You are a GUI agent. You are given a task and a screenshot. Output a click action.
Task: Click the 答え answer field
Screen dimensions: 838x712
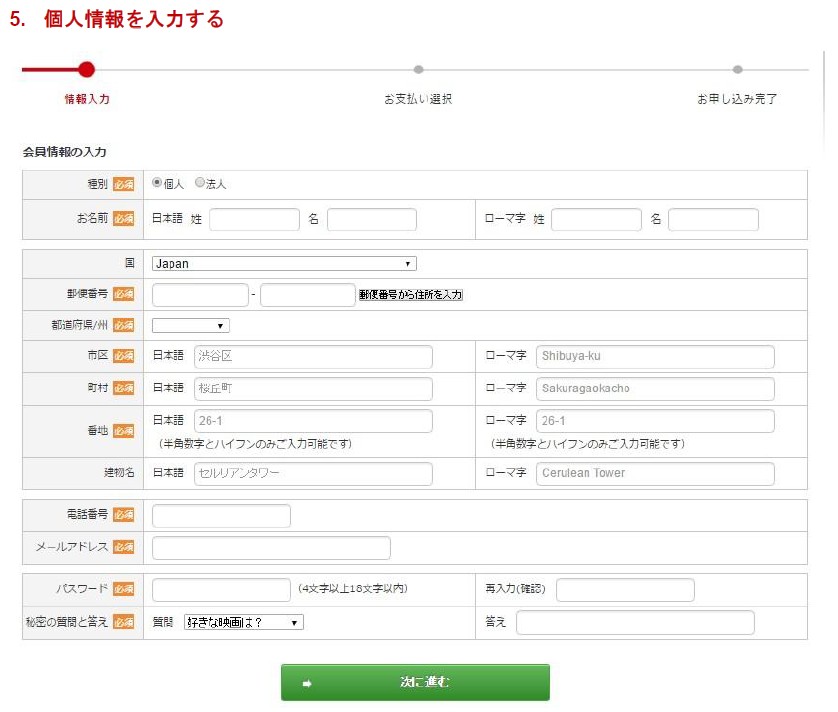[635, 623]
